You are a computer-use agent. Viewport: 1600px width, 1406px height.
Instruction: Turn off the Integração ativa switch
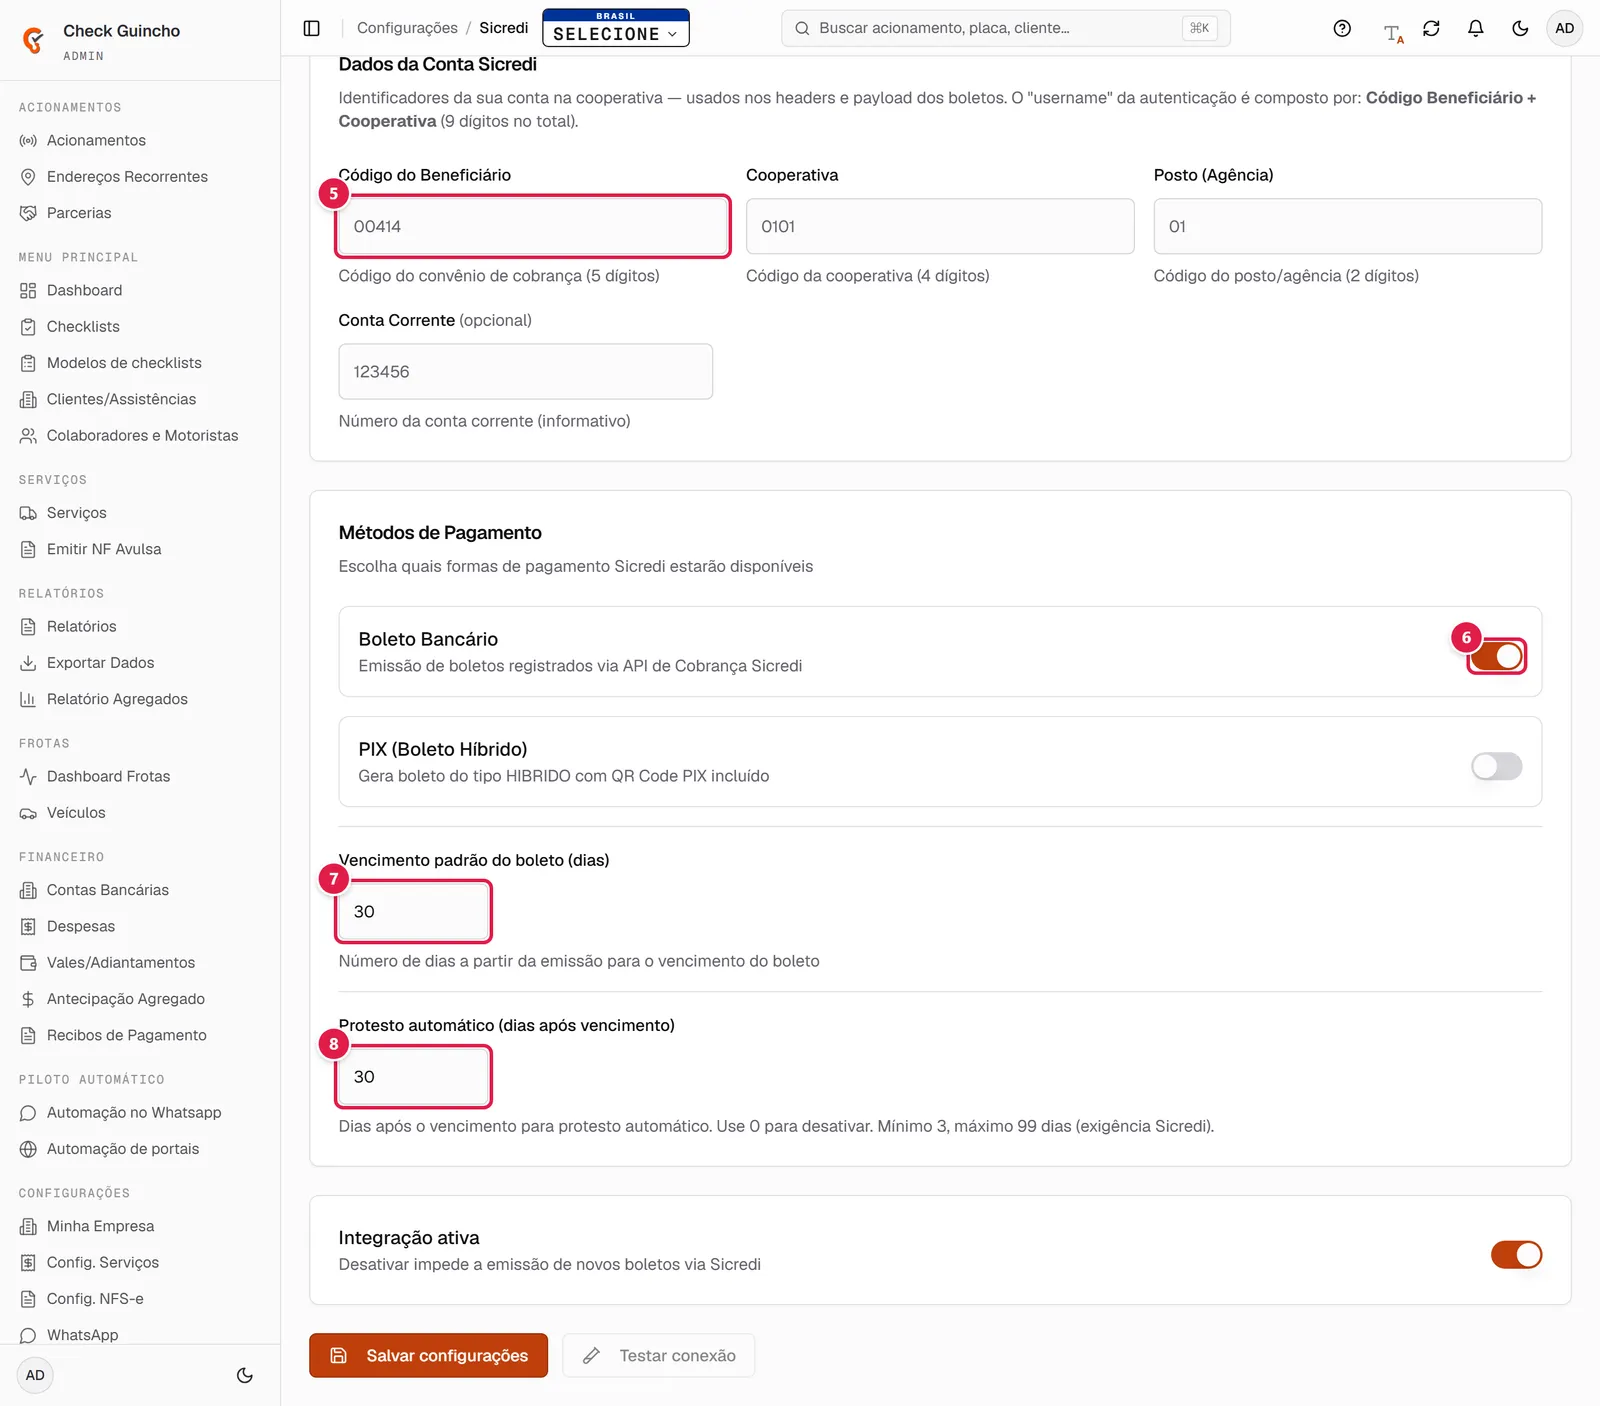tap(1517, 1254)
